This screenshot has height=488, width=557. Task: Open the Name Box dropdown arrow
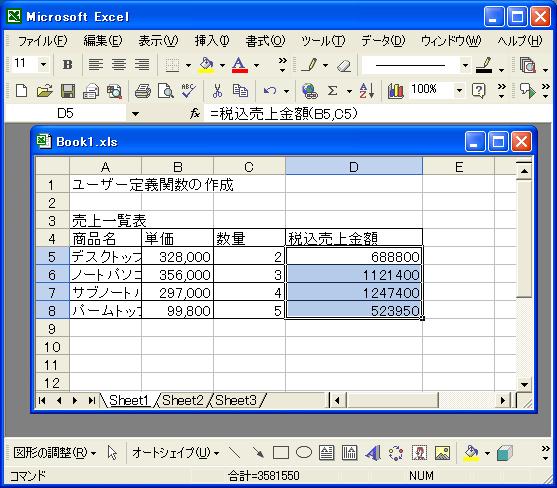[135, 114]
